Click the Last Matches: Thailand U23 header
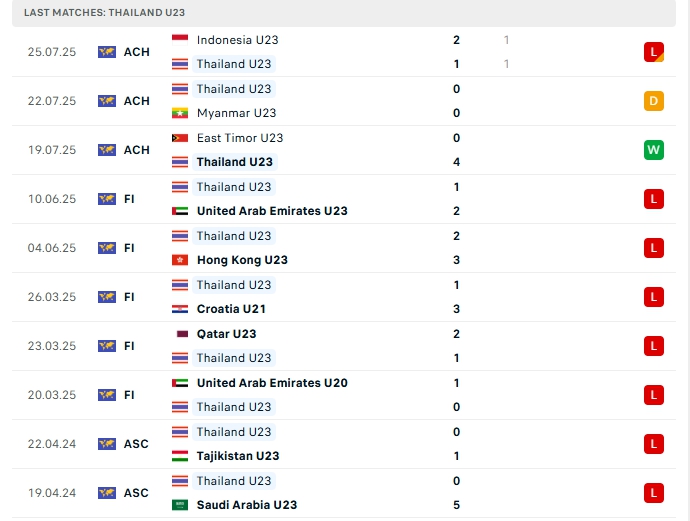 [x=104, y=12]
